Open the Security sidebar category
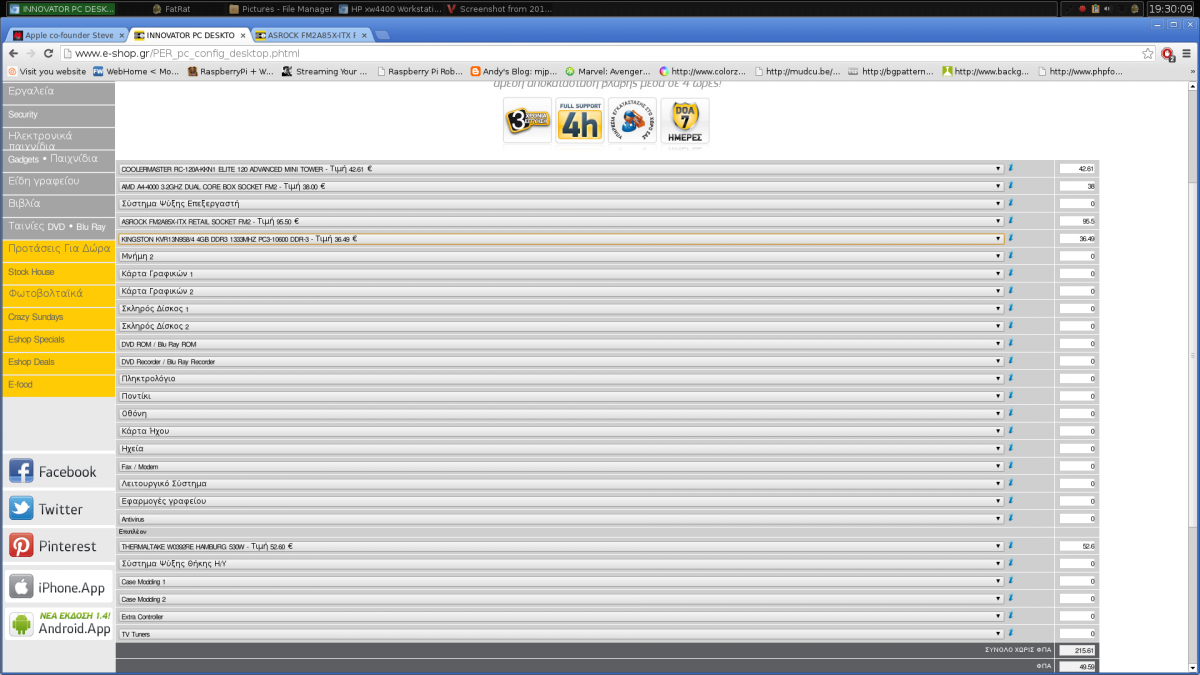 pos(58,115)
